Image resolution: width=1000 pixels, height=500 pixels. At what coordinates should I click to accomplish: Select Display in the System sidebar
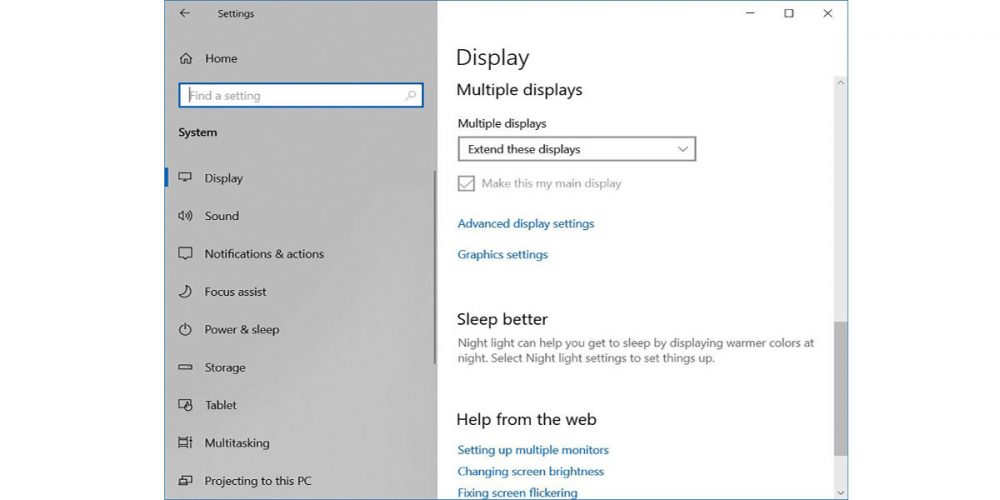tap(223, 178)
